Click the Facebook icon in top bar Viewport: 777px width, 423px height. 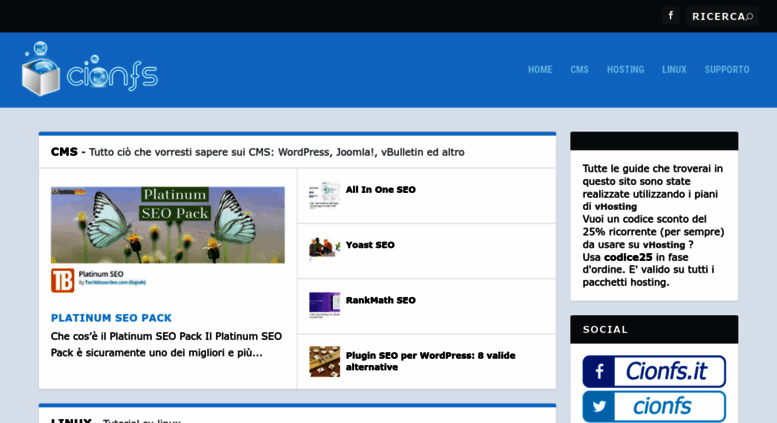point(670,16)
